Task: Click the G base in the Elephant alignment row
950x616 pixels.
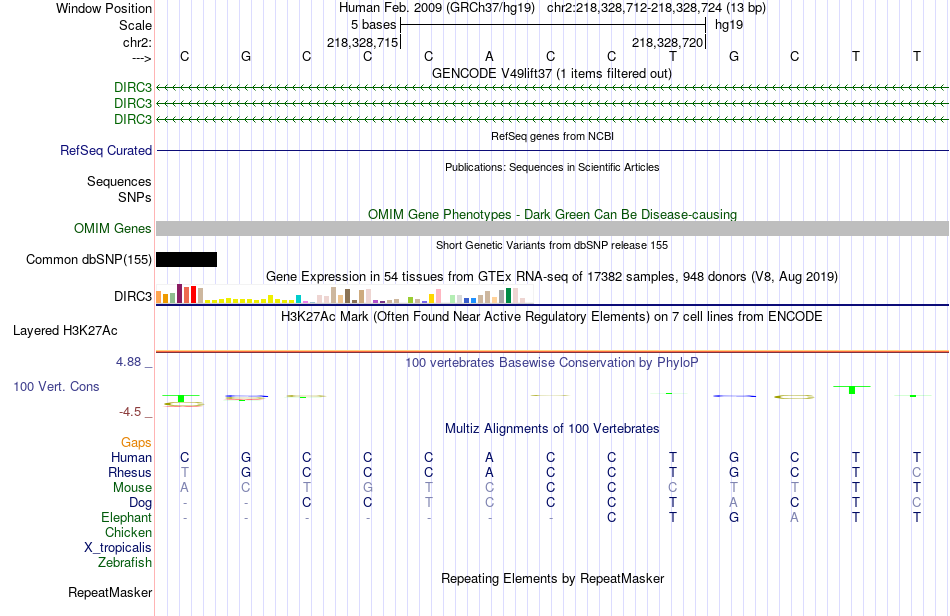Action: click(x=734, y=518)
